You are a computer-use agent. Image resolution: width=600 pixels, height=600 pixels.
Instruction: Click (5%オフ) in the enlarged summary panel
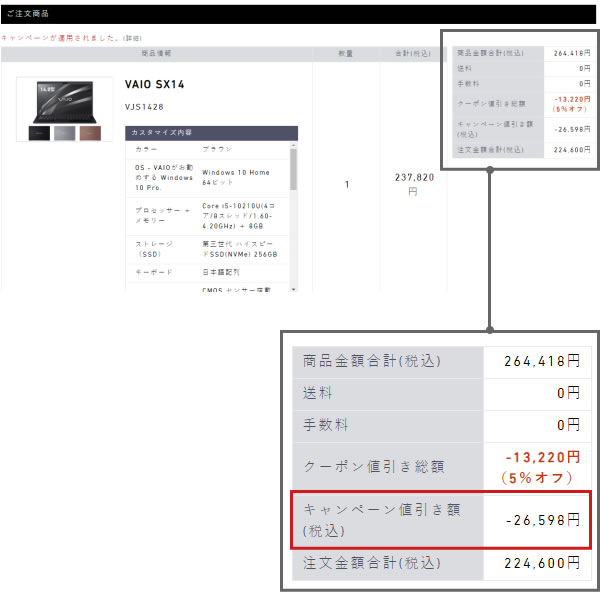coord(537,478)
